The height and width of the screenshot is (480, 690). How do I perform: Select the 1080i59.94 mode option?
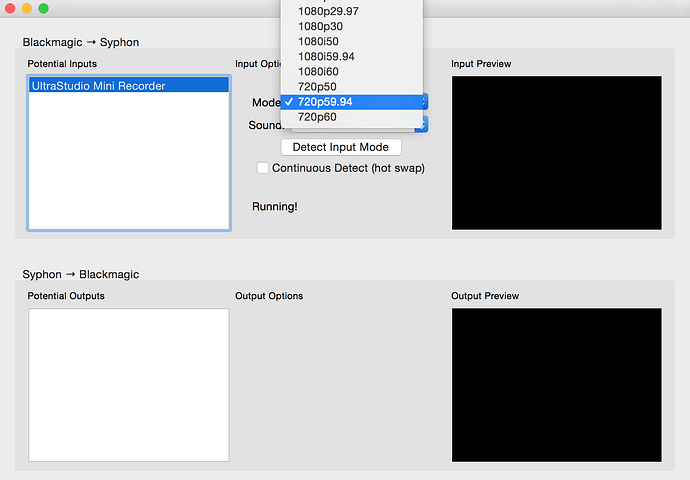[326, 56]
